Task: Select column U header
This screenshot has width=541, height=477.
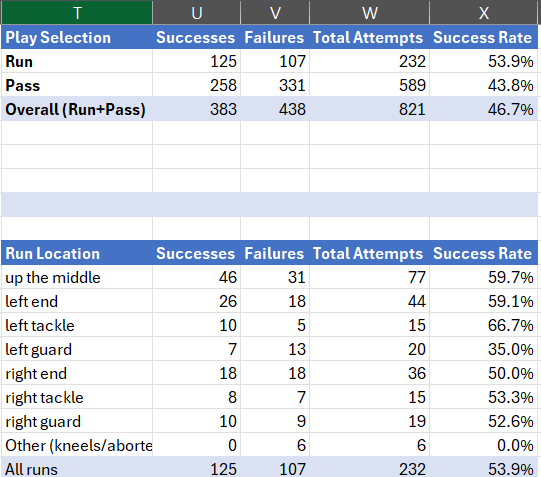Action: 197,13
